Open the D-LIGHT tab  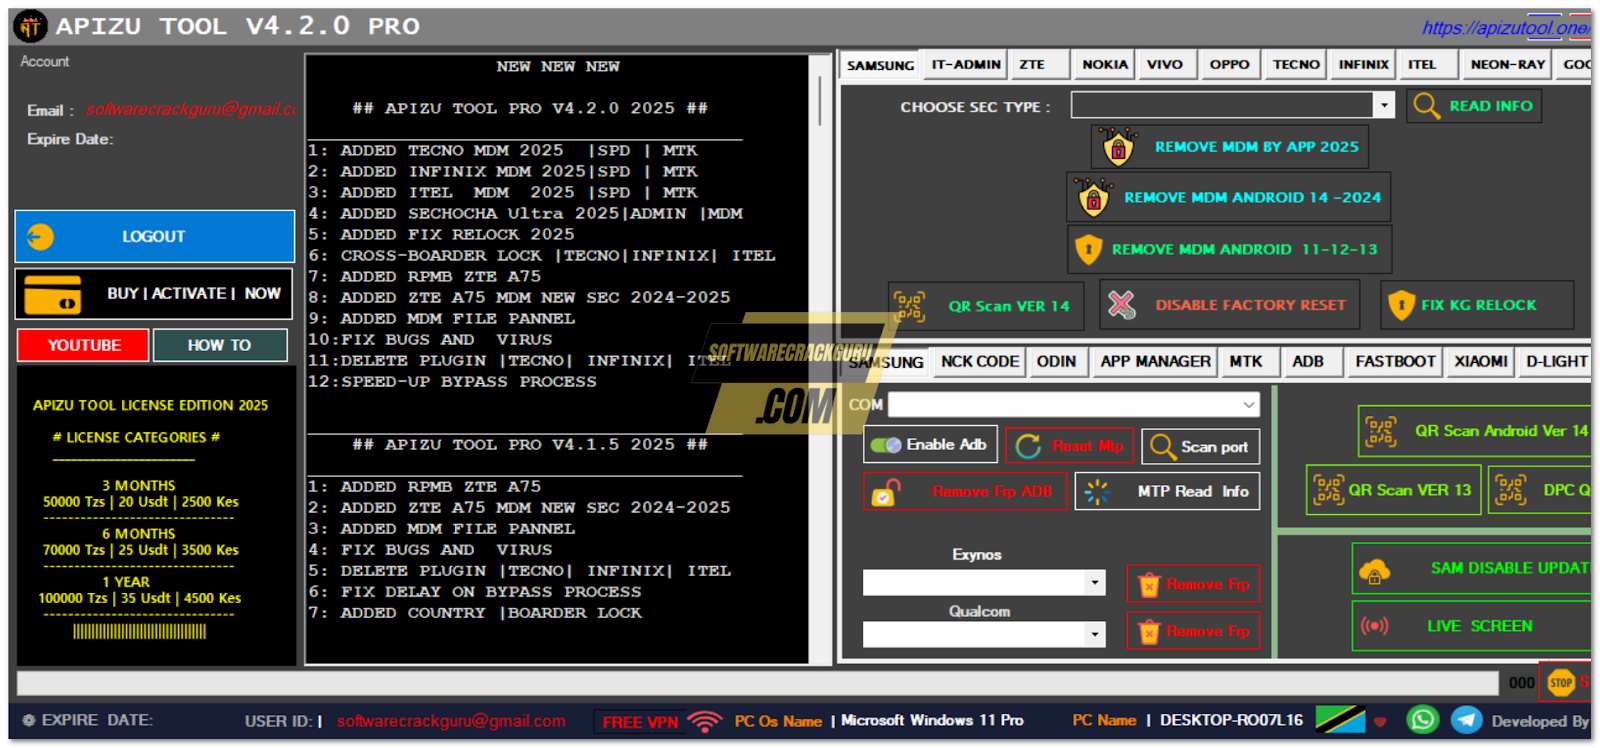1556,362
